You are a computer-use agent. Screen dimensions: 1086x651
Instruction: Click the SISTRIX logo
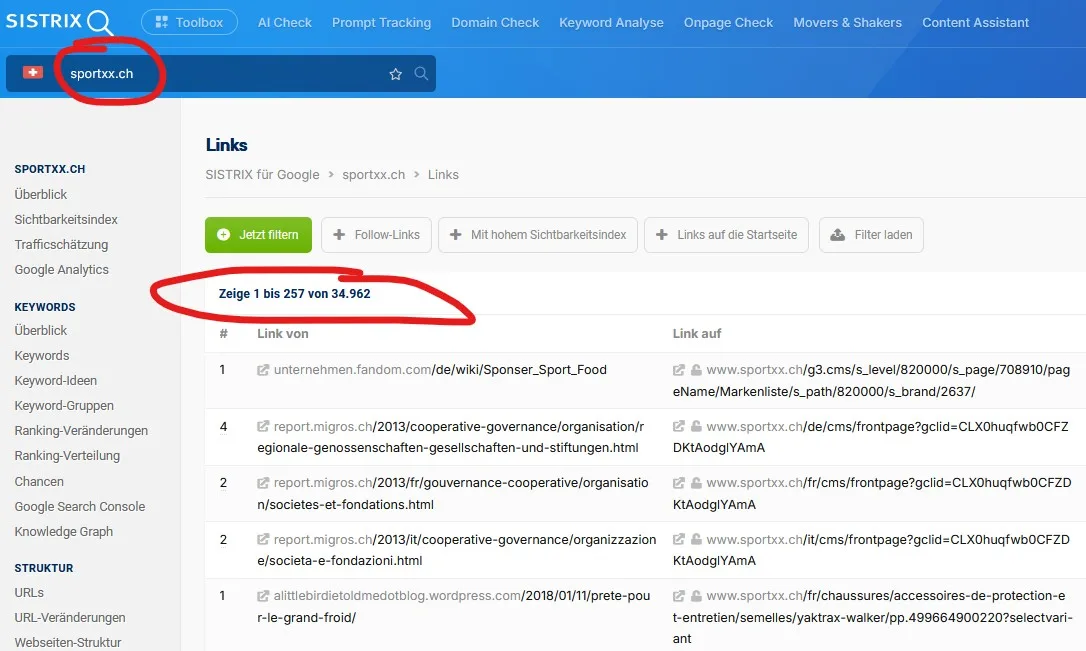[60, 22]
